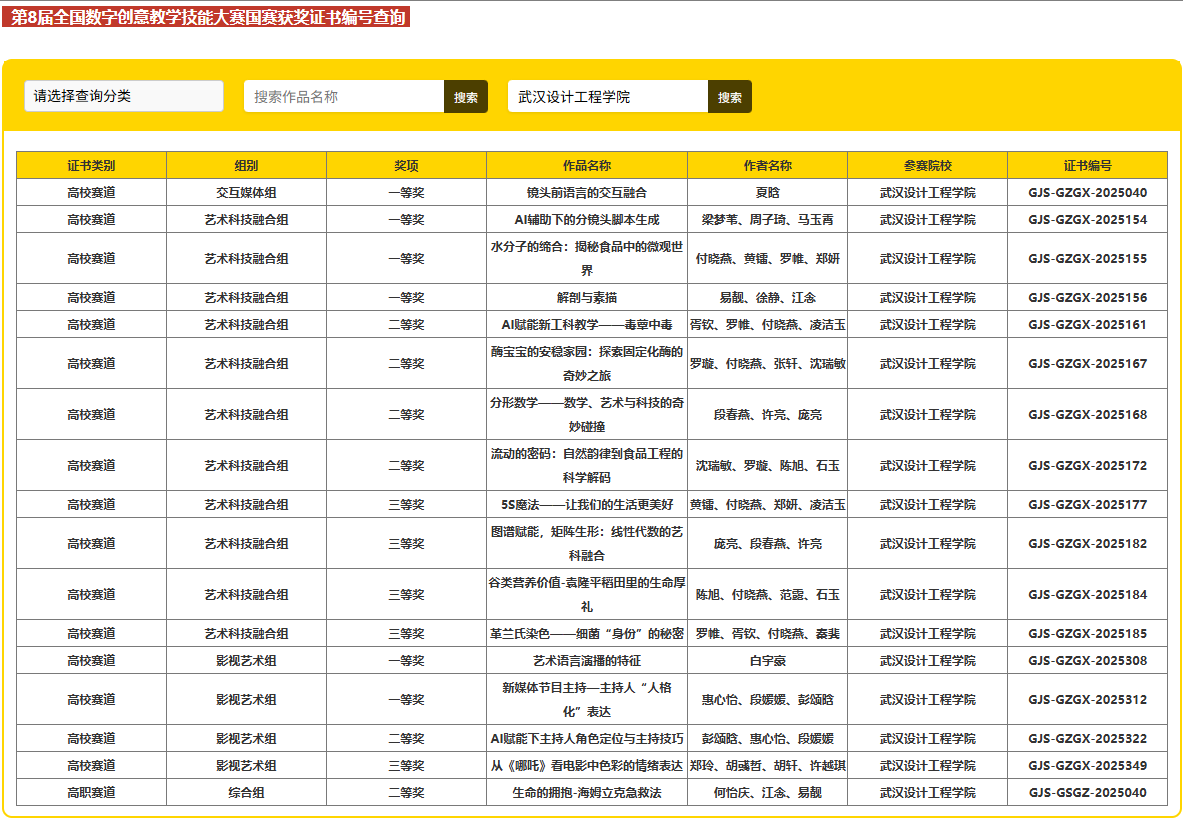The image size is (1183, 823).
Task: Click work title 艺术语言演播的特征
Action: (x=587, y=661)
